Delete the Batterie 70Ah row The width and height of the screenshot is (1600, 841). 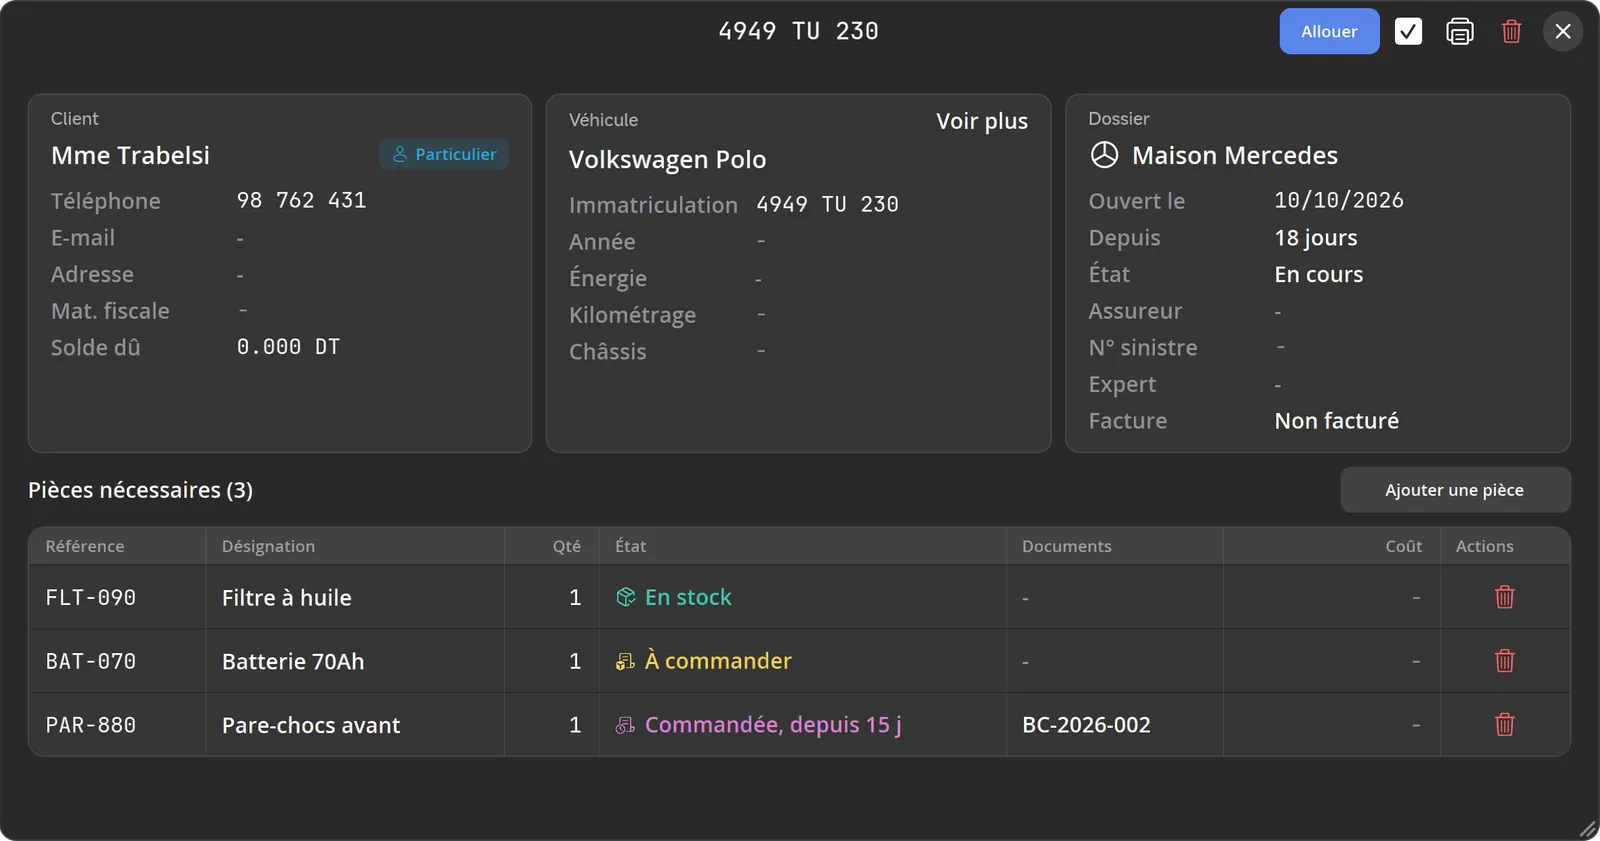pyautogui.click(x=1504, y=661)
